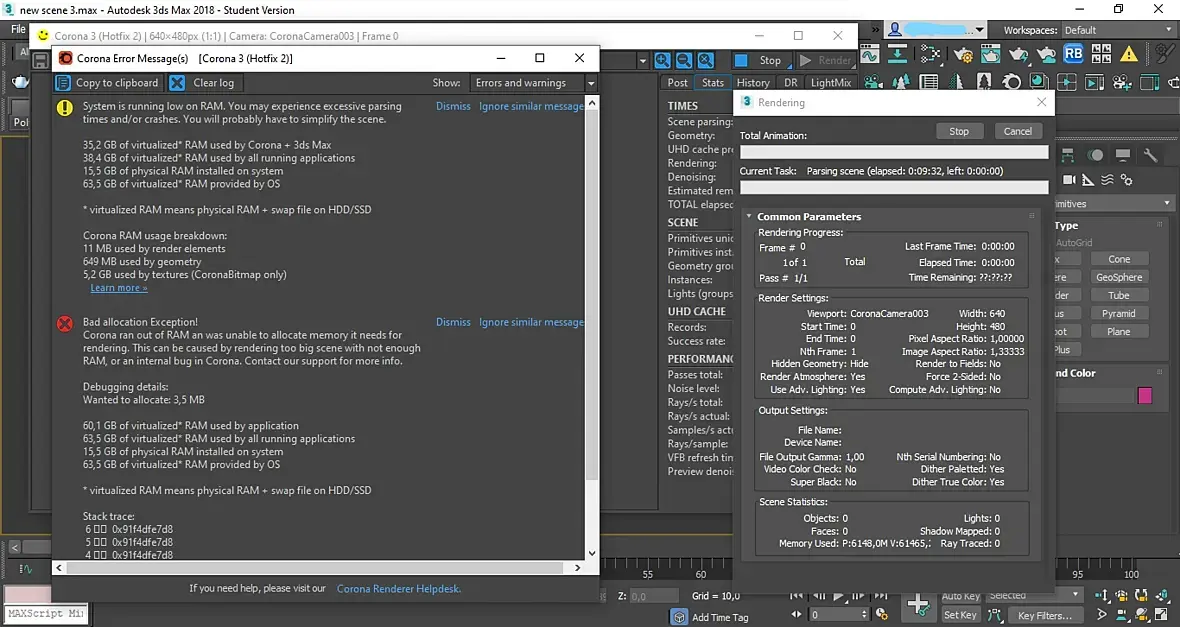Expand the hidden toolbar chevron next to user menu
The image size is (1180, 627).
875,29
